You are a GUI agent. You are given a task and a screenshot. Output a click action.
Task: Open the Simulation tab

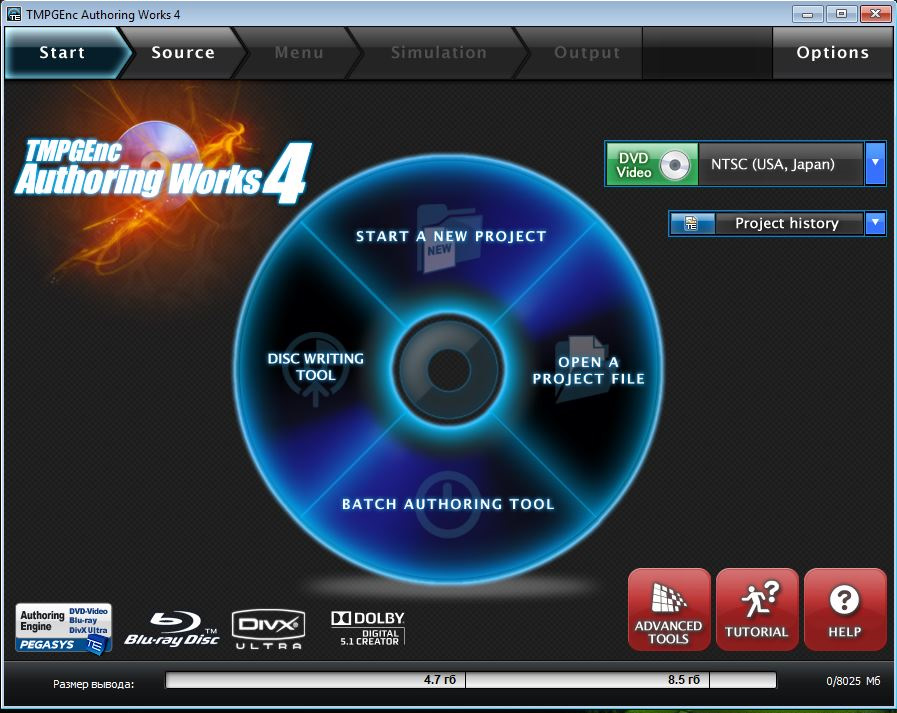(x=439, y=53)
